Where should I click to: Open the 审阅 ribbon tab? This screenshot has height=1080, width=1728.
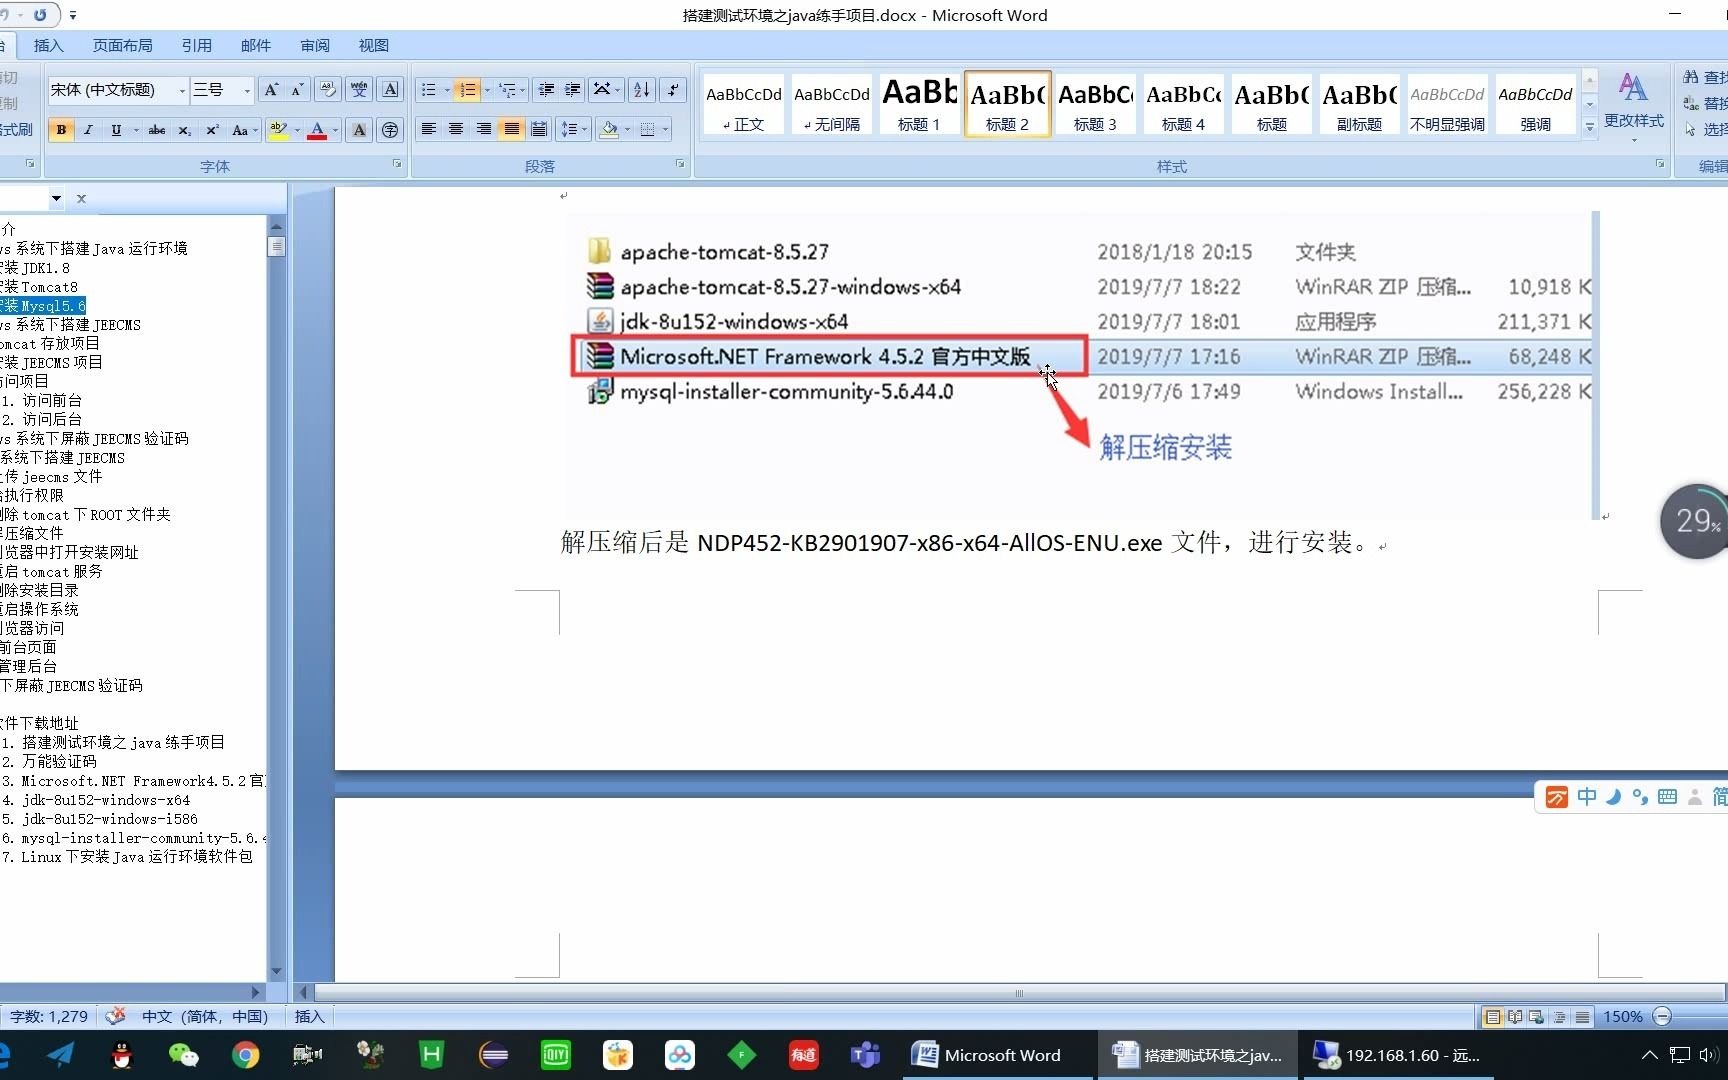[x=314, y=45]
